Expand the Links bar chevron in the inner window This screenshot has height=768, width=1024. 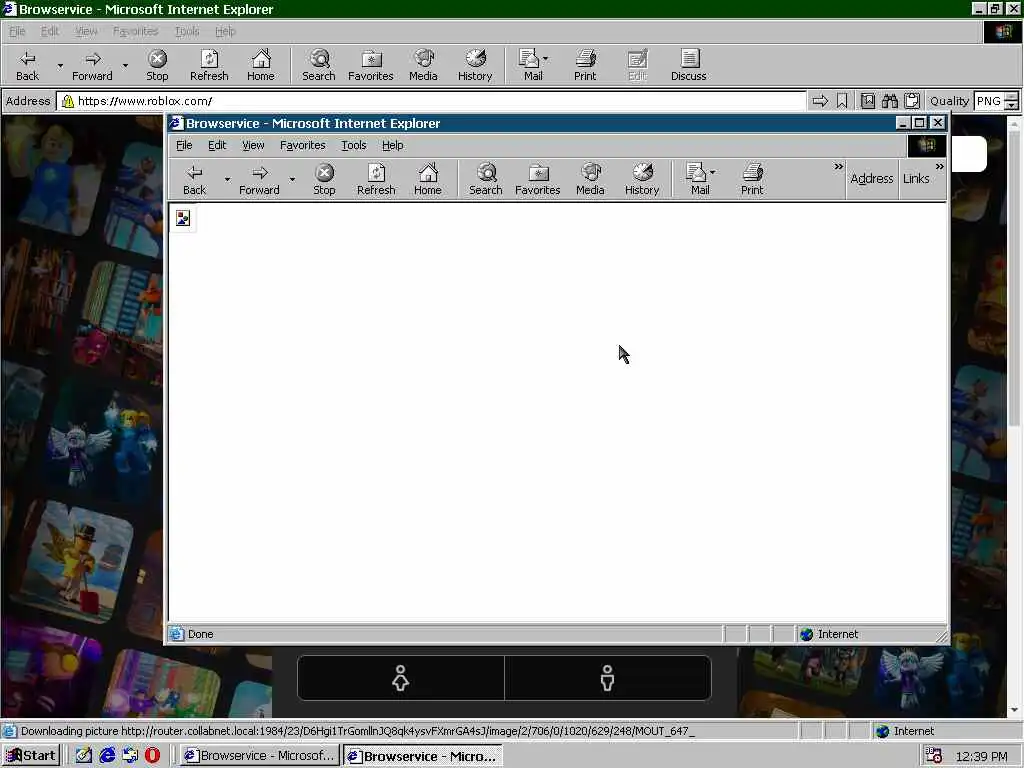[939, 167]
